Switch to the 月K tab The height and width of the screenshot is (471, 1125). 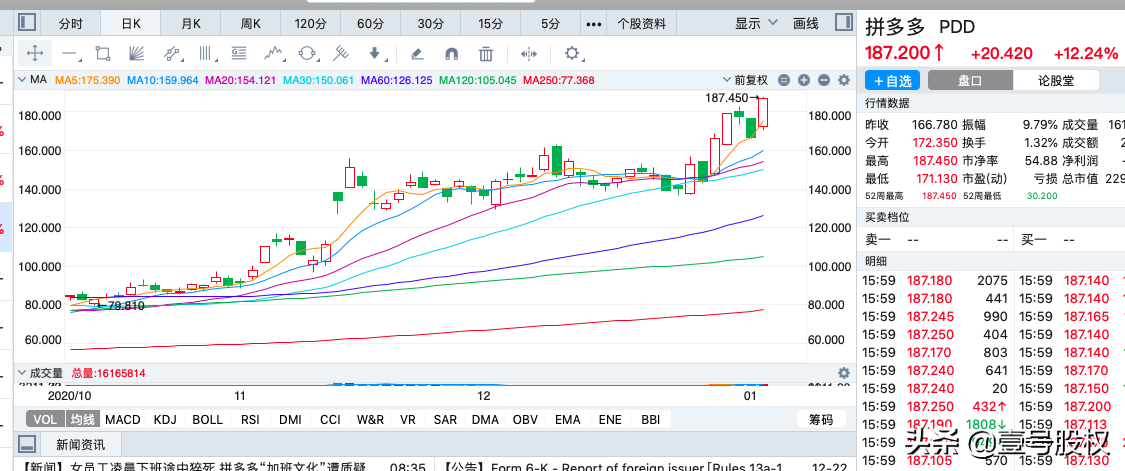[x=191, y=24]
